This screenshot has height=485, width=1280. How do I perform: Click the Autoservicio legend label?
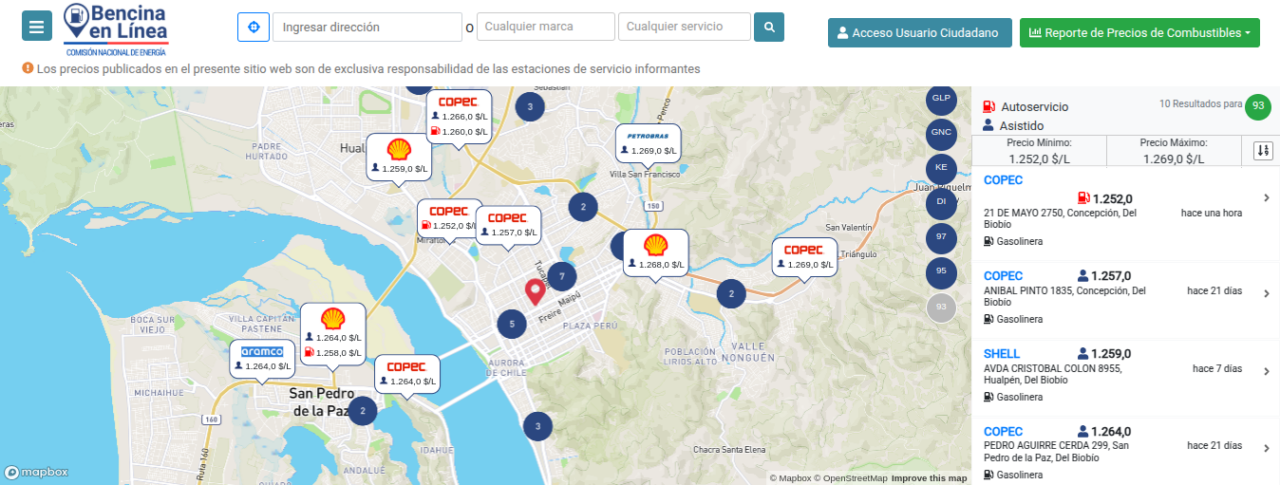[1034, 106]
